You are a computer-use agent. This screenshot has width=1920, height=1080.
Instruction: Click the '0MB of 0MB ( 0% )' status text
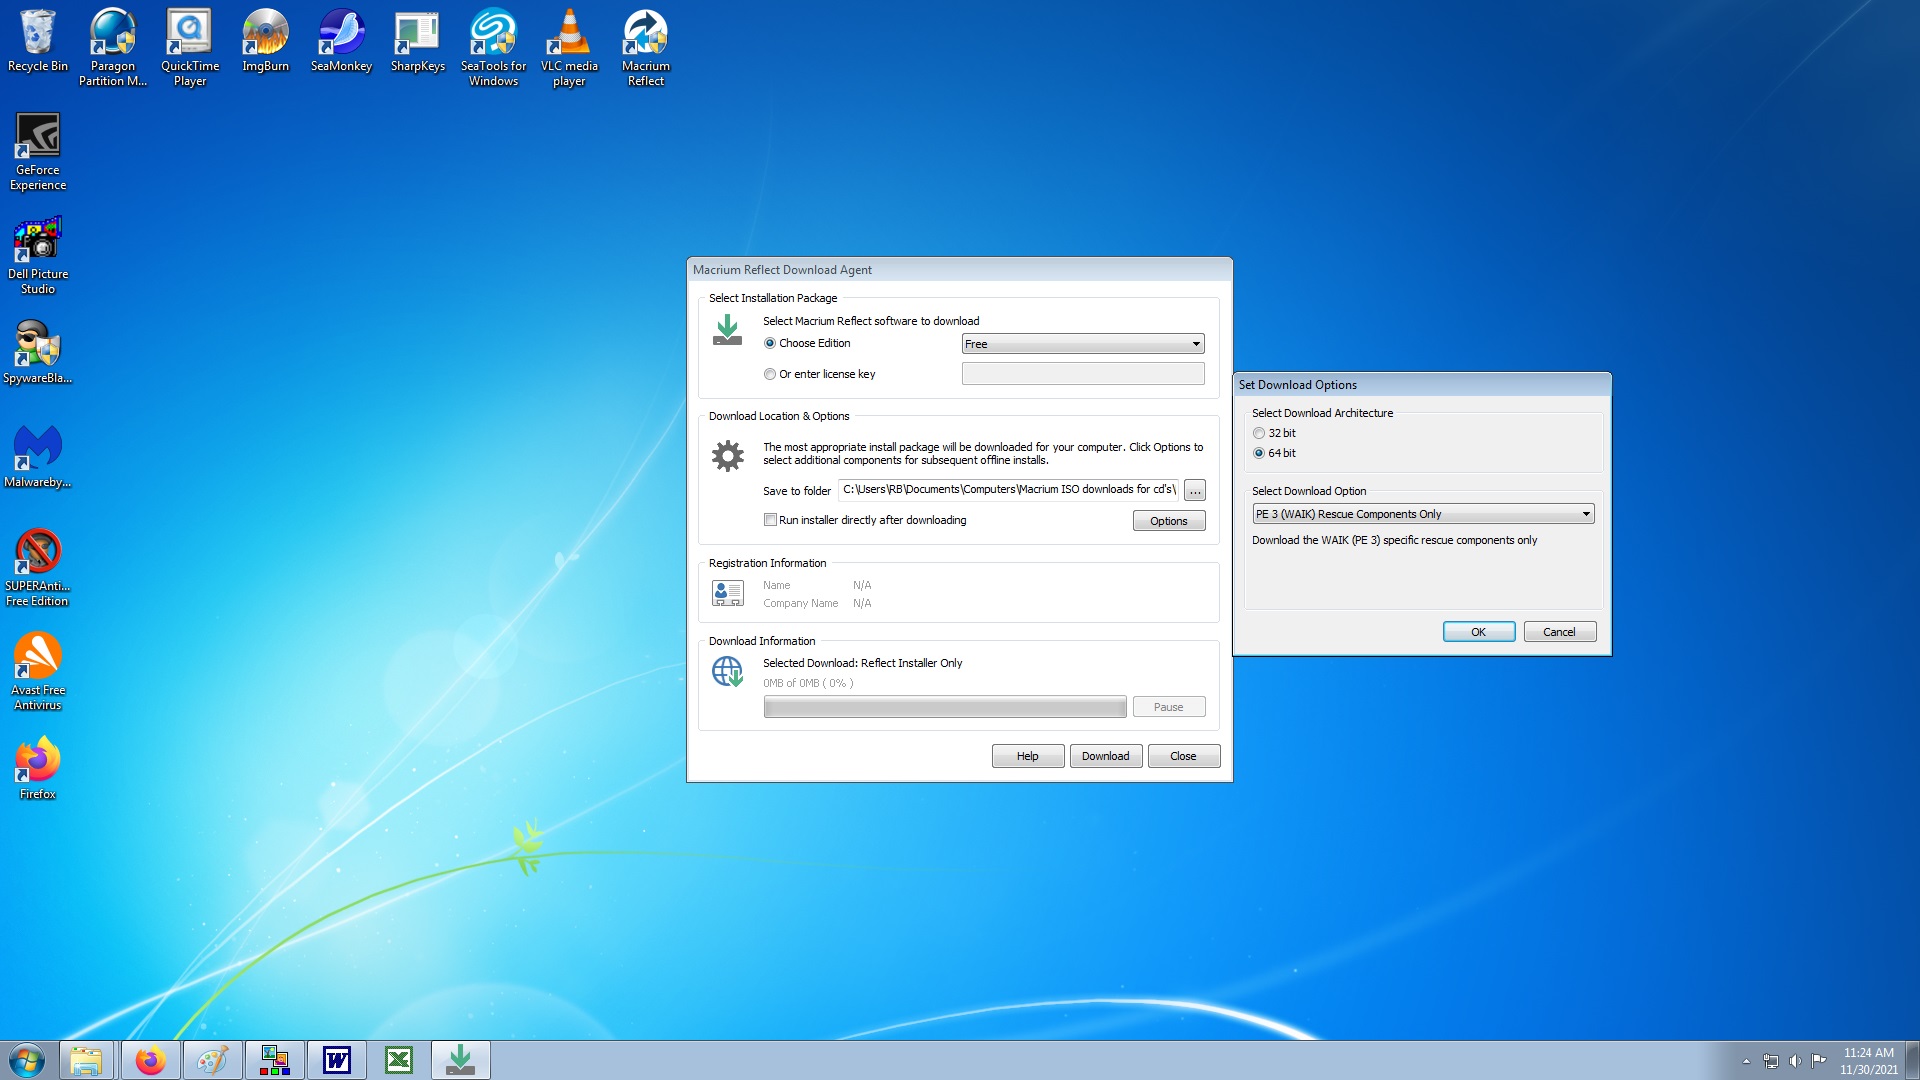click(808, 684)
